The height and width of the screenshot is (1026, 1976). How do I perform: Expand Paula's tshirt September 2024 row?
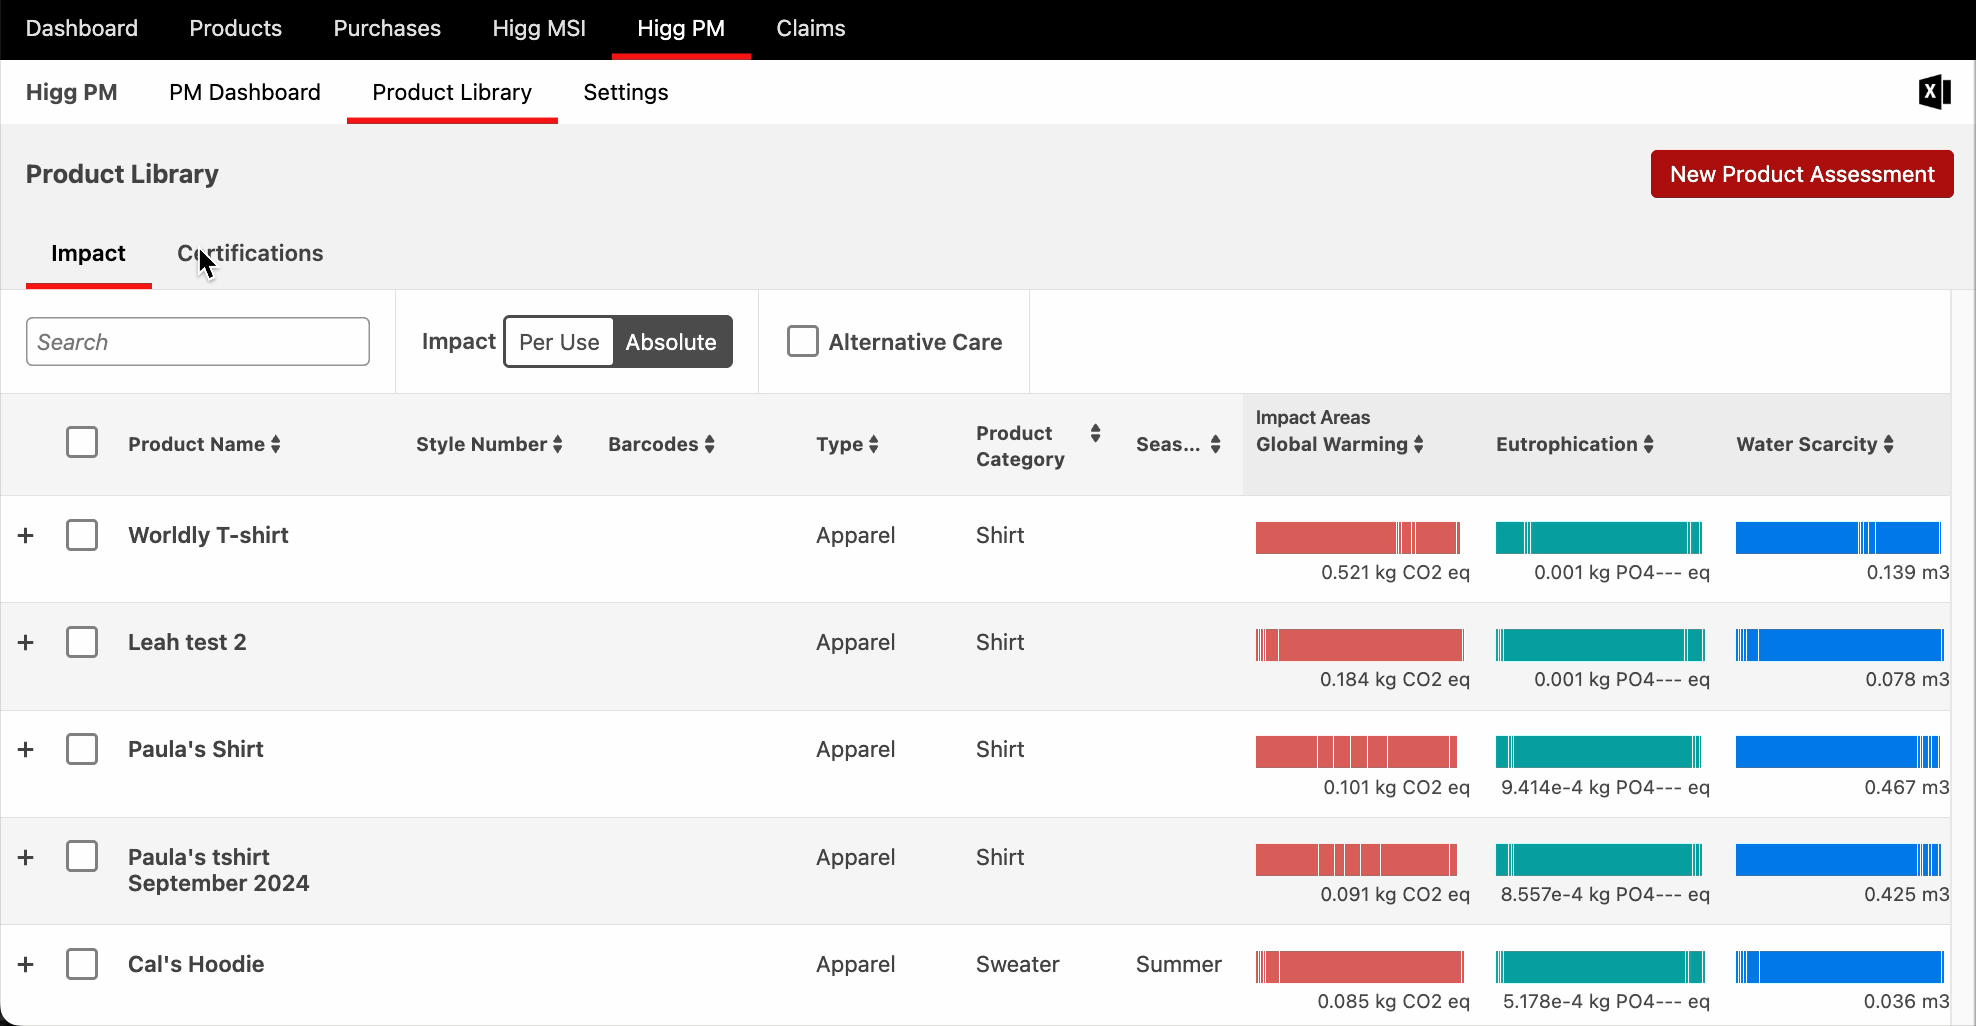(x=26, y=857)
